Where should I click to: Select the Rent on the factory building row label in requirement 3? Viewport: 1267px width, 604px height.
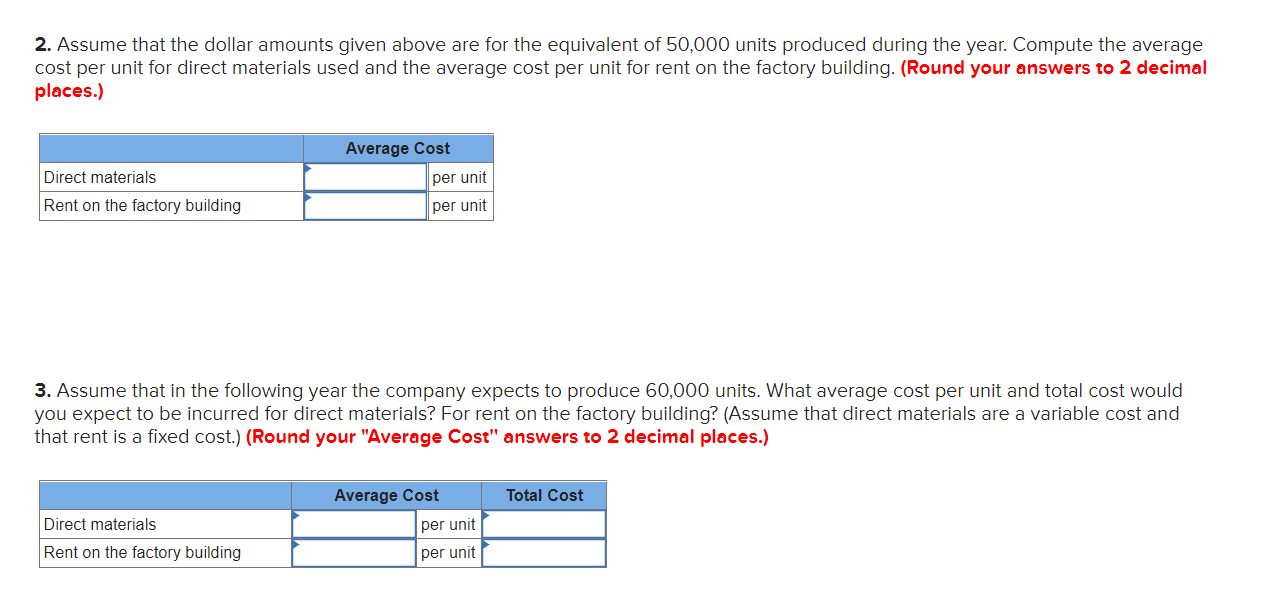tap(139, 552)
